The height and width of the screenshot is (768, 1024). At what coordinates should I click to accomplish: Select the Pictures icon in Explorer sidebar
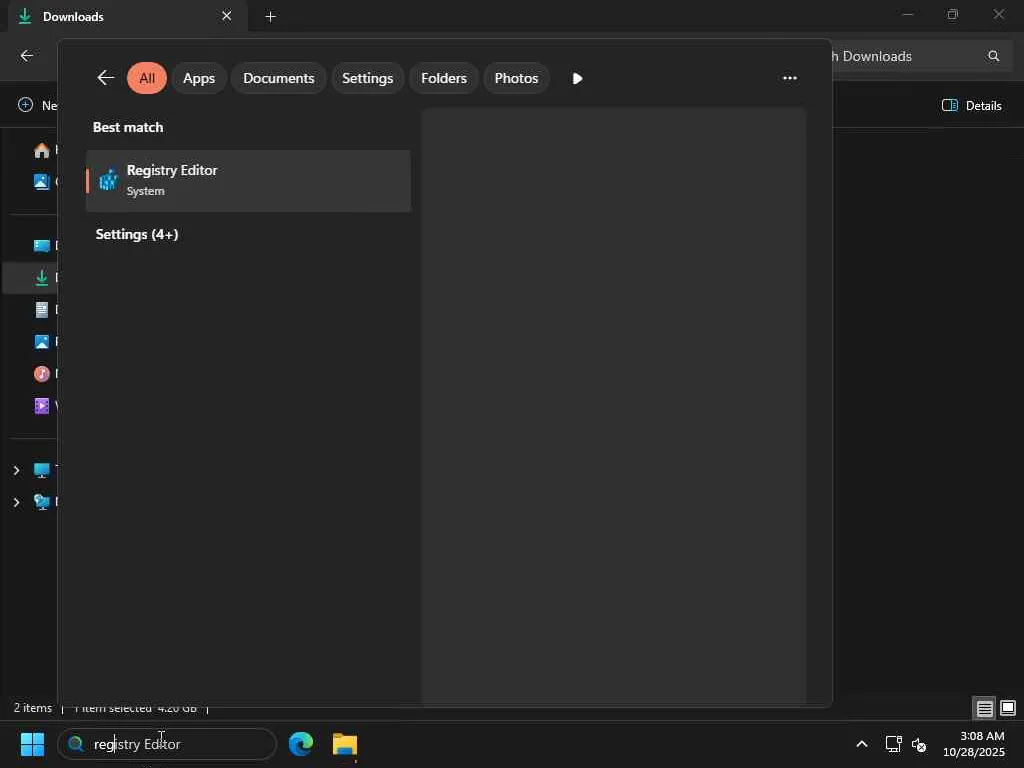42,342
